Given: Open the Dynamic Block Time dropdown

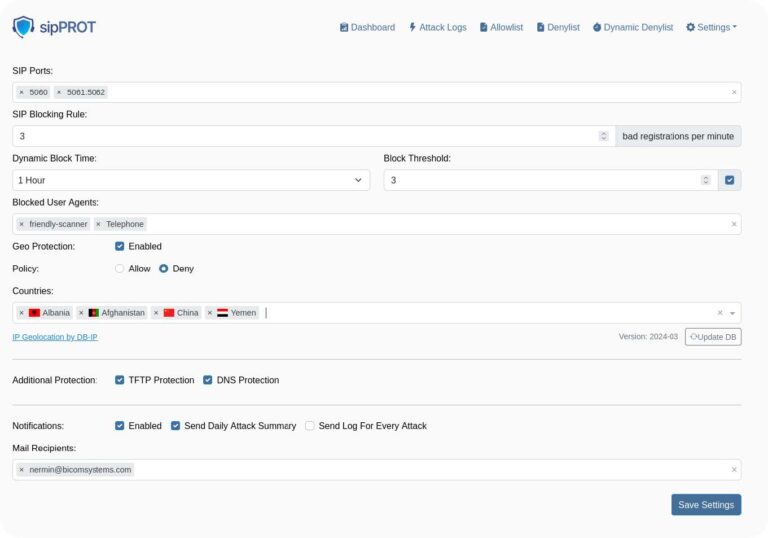Looking at the screenshot, I should (191, 180).
